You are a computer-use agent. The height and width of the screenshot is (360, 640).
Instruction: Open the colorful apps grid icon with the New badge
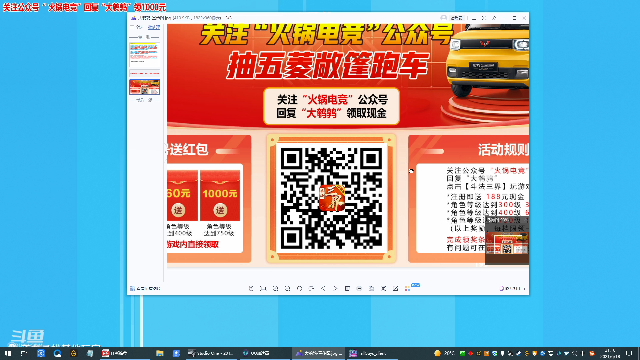coord(407,288)
